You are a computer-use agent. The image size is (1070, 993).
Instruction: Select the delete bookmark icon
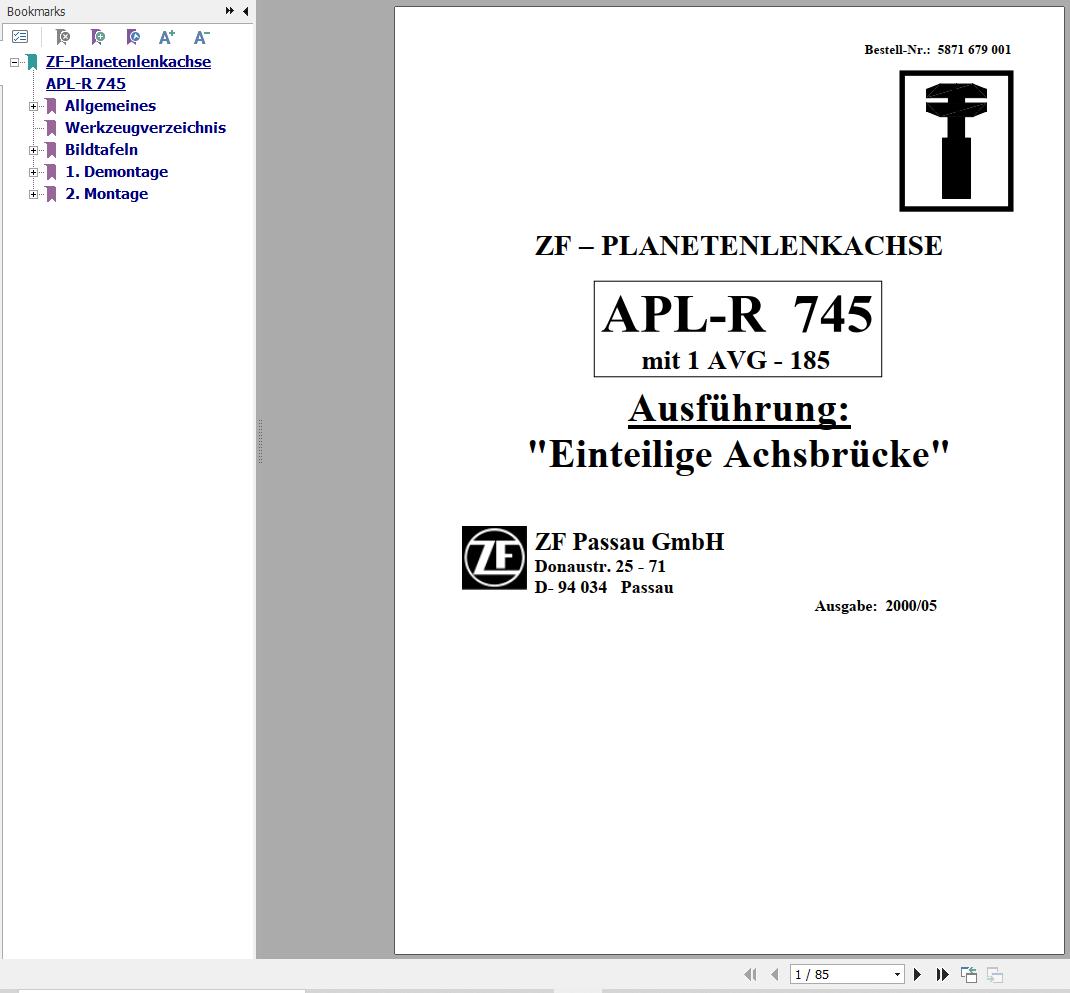pos(63,36)
